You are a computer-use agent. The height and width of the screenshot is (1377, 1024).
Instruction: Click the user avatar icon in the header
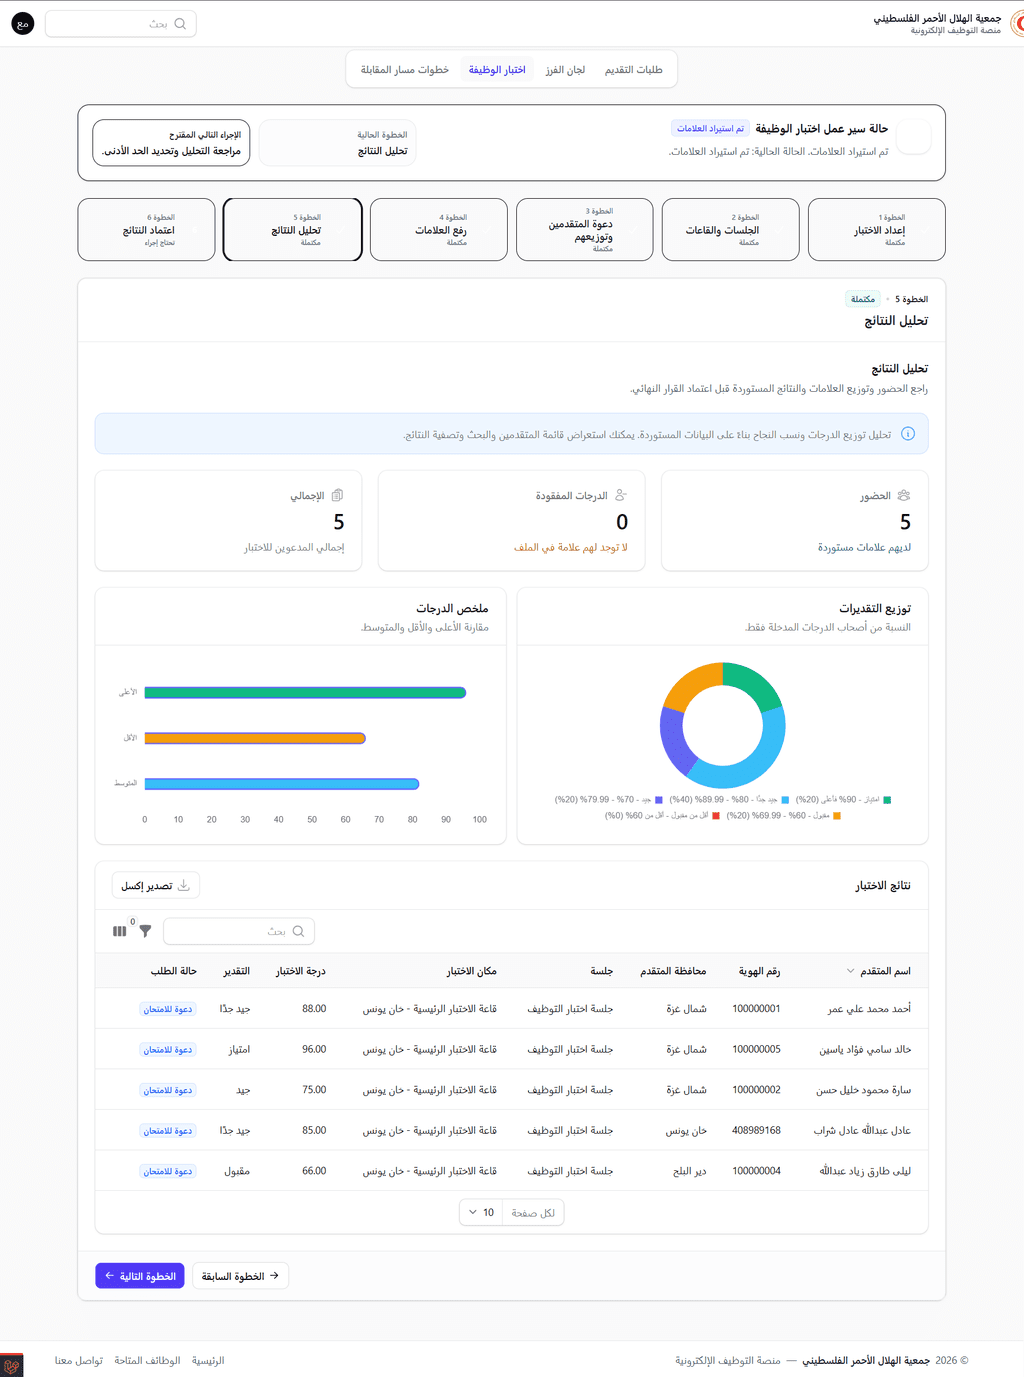tap(23, 24)
